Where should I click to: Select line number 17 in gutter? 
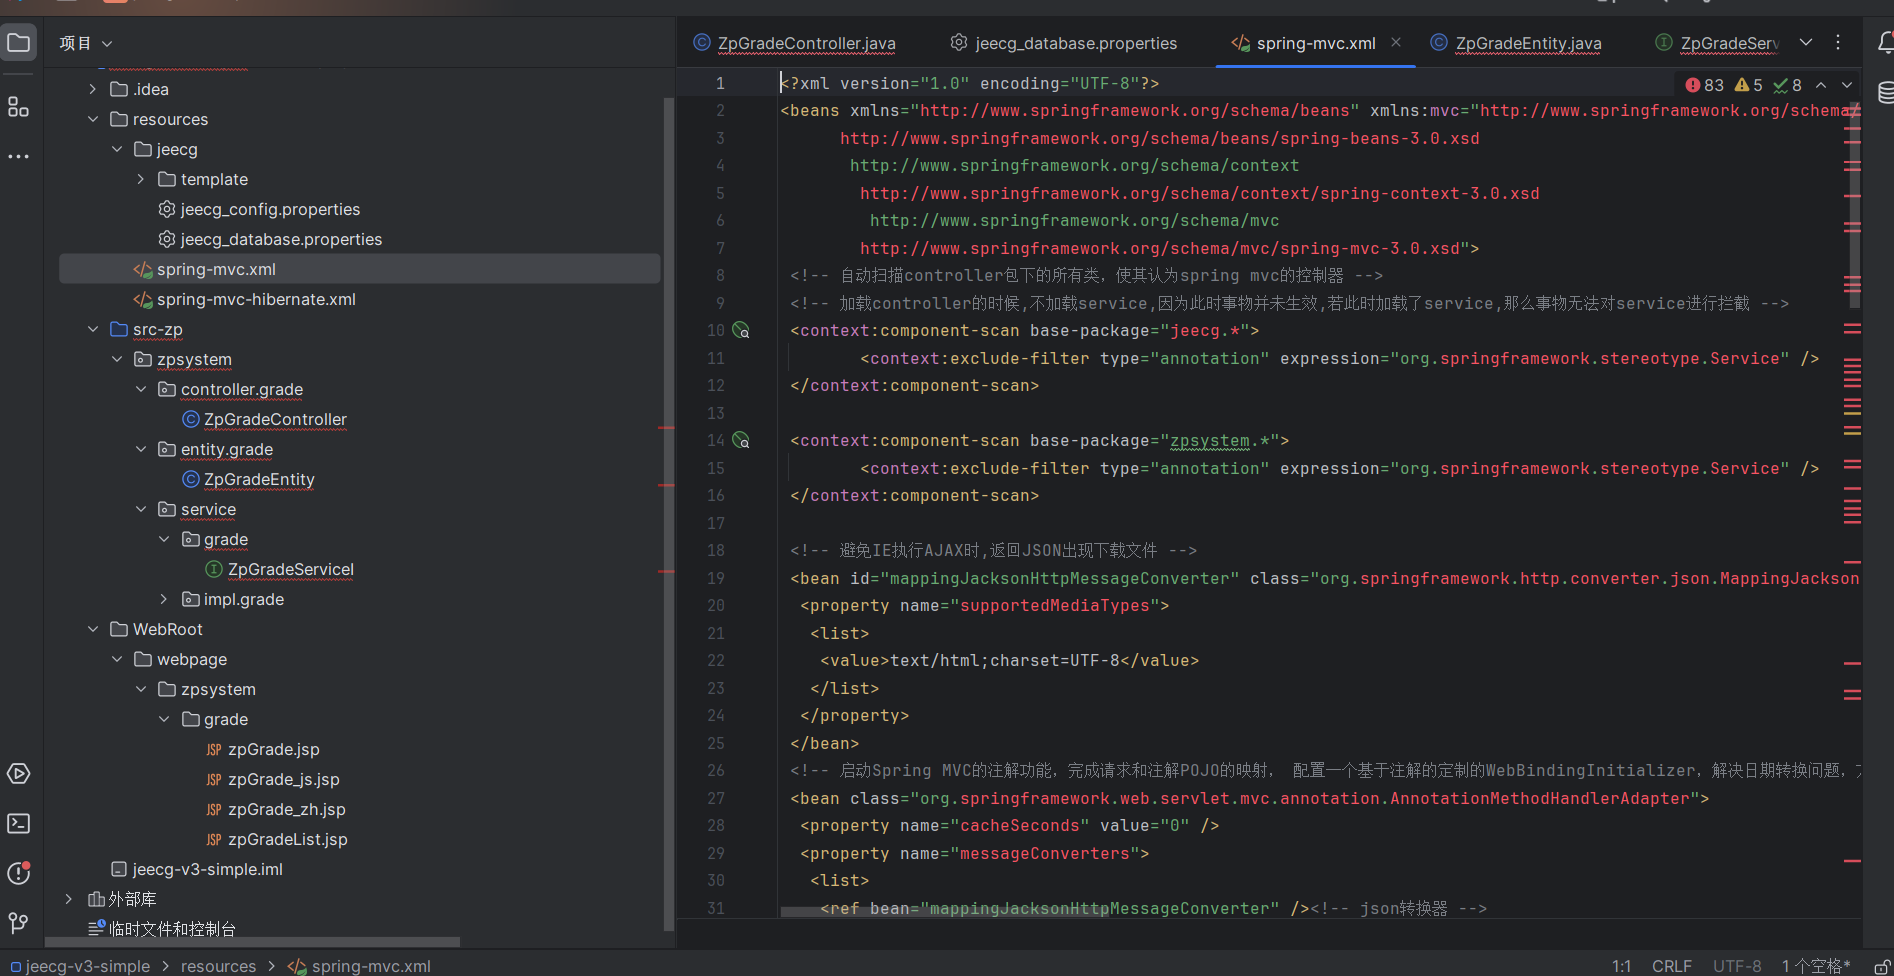pos(716,523)
